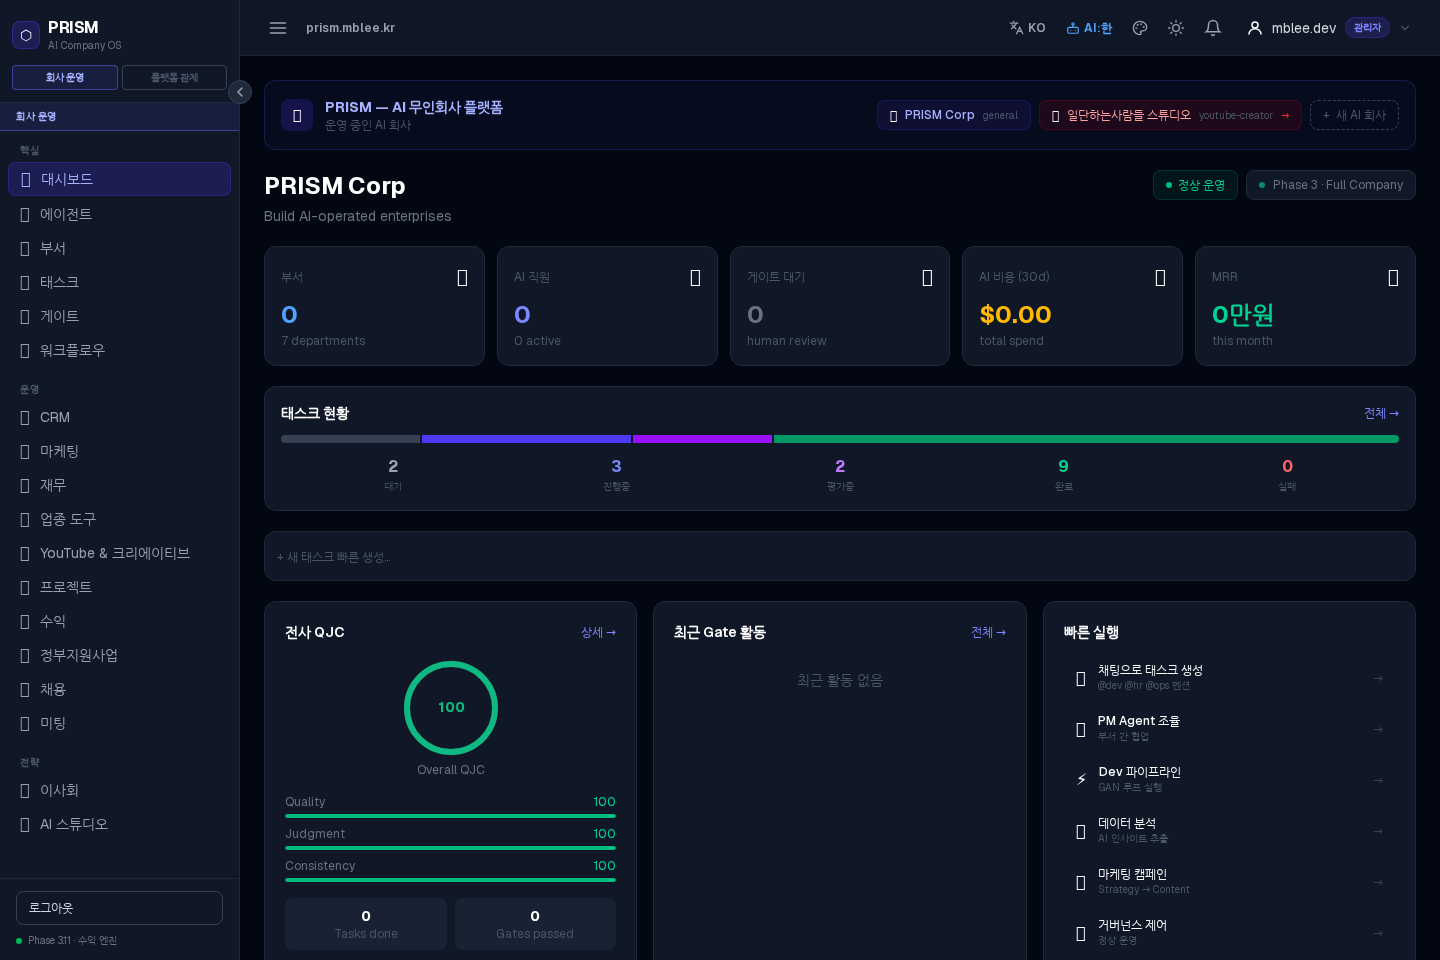Click the CRM sidebar icon
The height and width of the screenshot is (960, 1440).
pos(25,417)
